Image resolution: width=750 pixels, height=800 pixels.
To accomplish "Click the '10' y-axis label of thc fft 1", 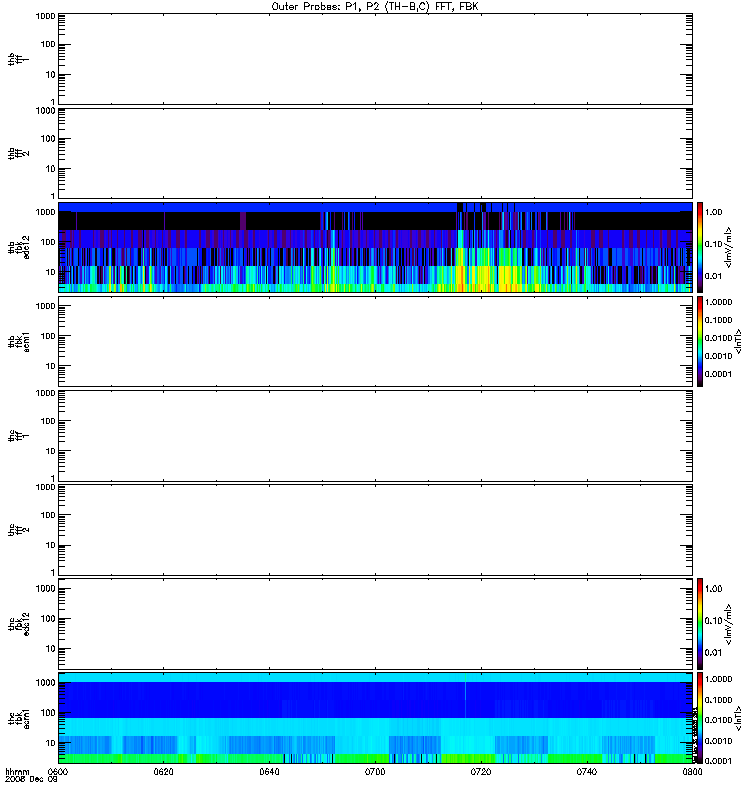I will 51,451.
